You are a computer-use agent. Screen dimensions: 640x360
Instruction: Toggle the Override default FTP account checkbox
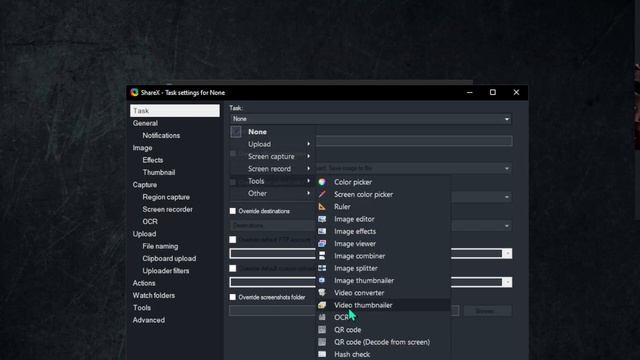pos(233,240)
